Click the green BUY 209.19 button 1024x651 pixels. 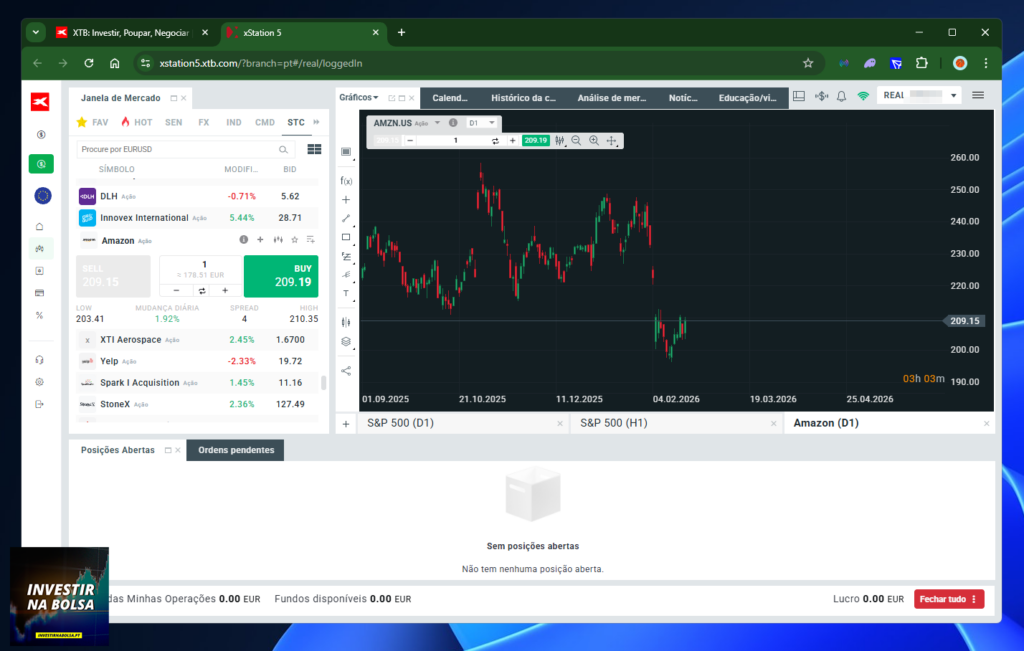pos(281,276)
